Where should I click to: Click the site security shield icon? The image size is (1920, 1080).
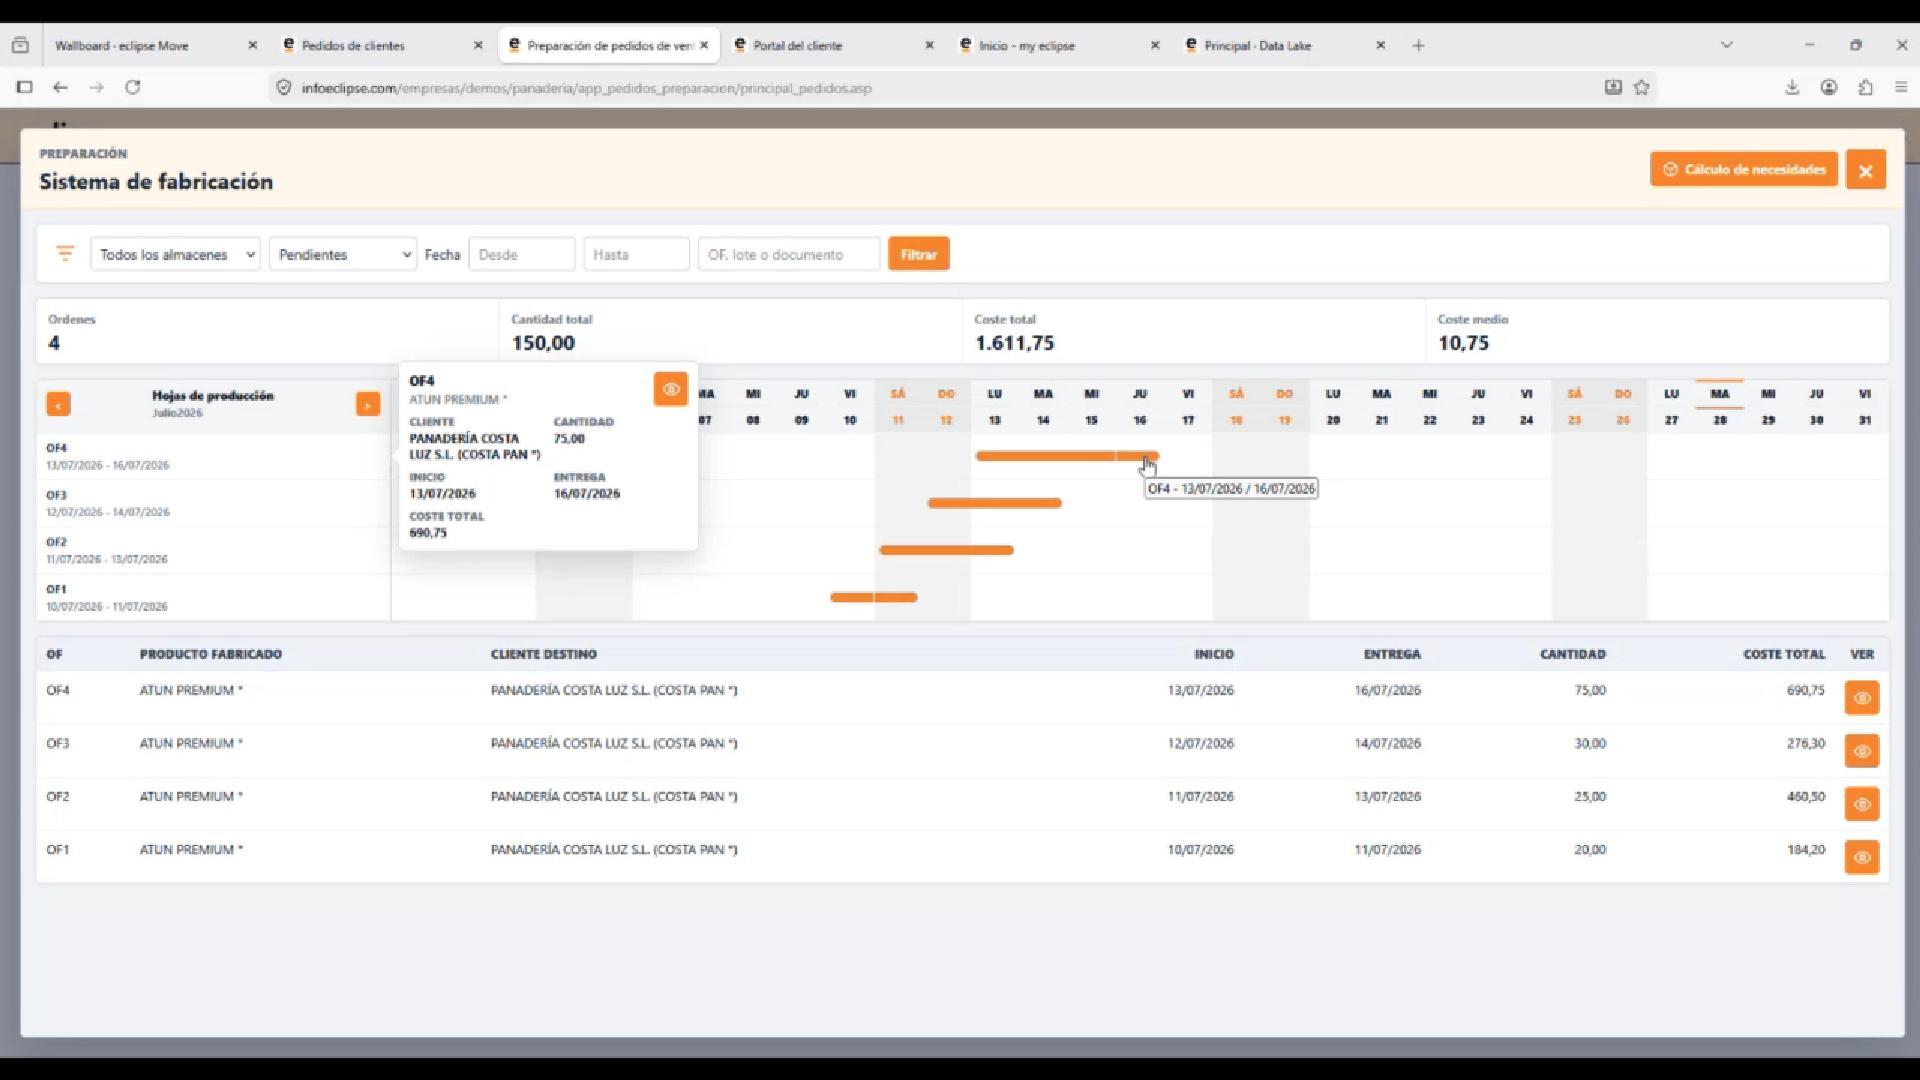point(284,88)
